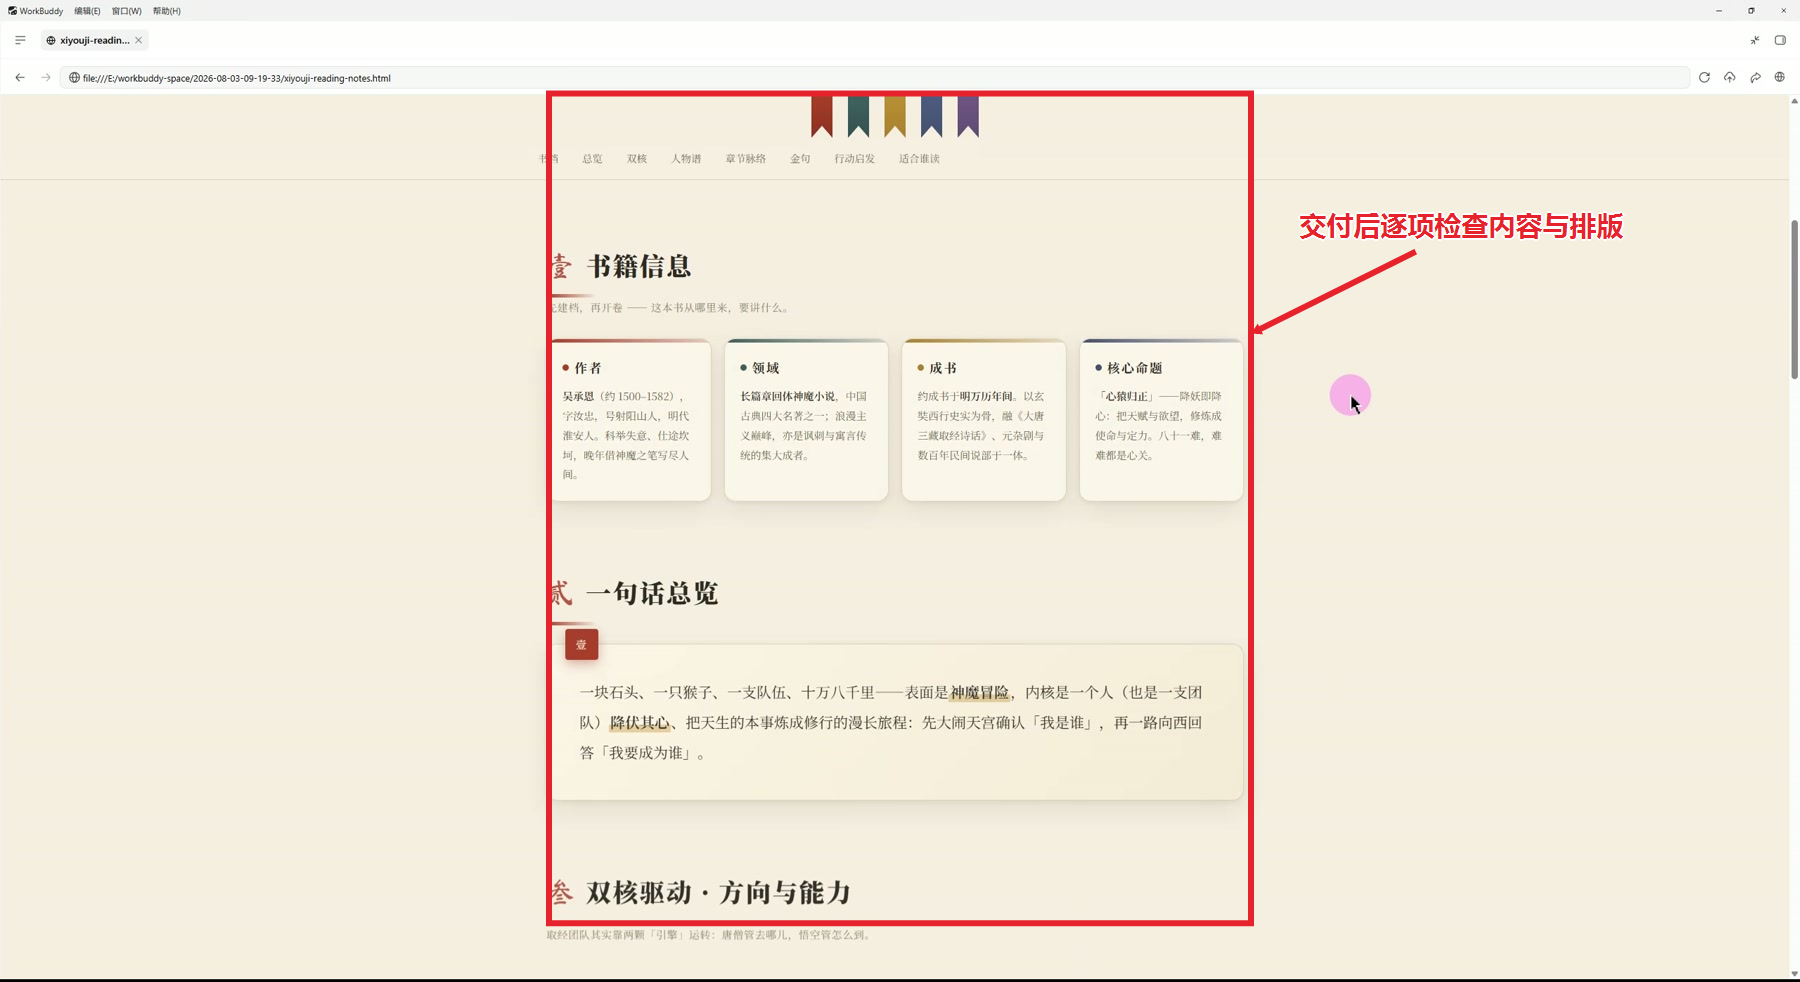This screenshot has height=982, width=1800.
Task: Click the share arrow icon
Action: pos(1755,77)
